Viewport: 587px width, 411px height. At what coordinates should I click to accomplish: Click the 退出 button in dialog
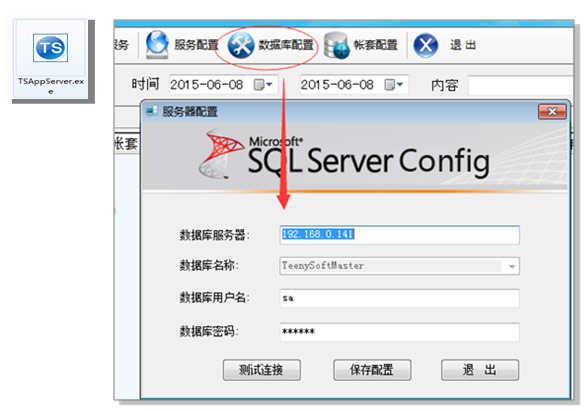click(x=480, y=370)
